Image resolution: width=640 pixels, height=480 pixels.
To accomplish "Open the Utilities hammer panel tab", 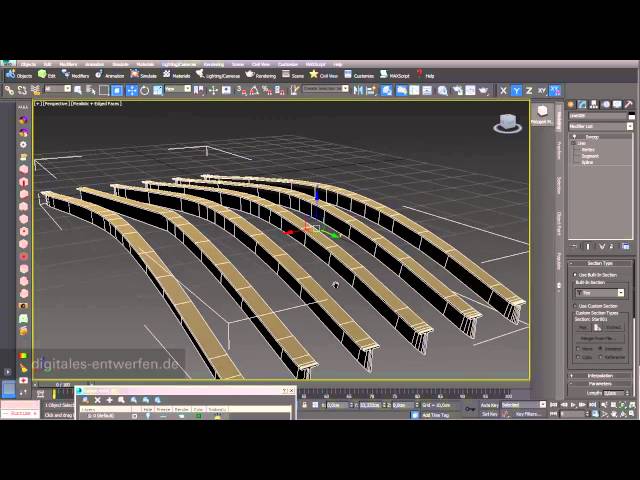I will click(629, 104).
